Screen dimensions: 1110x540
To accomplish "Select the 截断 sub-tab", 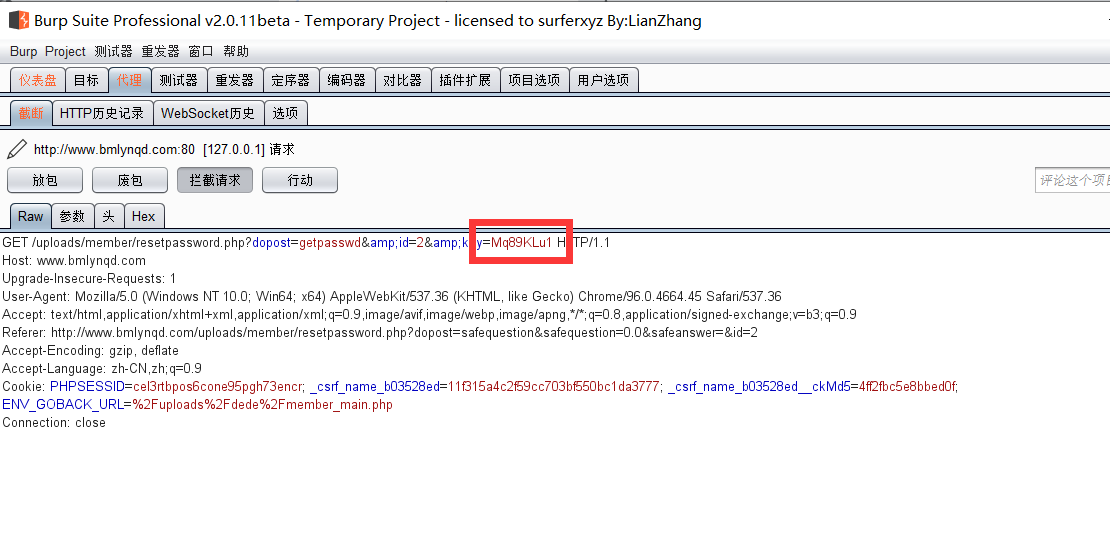I will pos(31,113).
